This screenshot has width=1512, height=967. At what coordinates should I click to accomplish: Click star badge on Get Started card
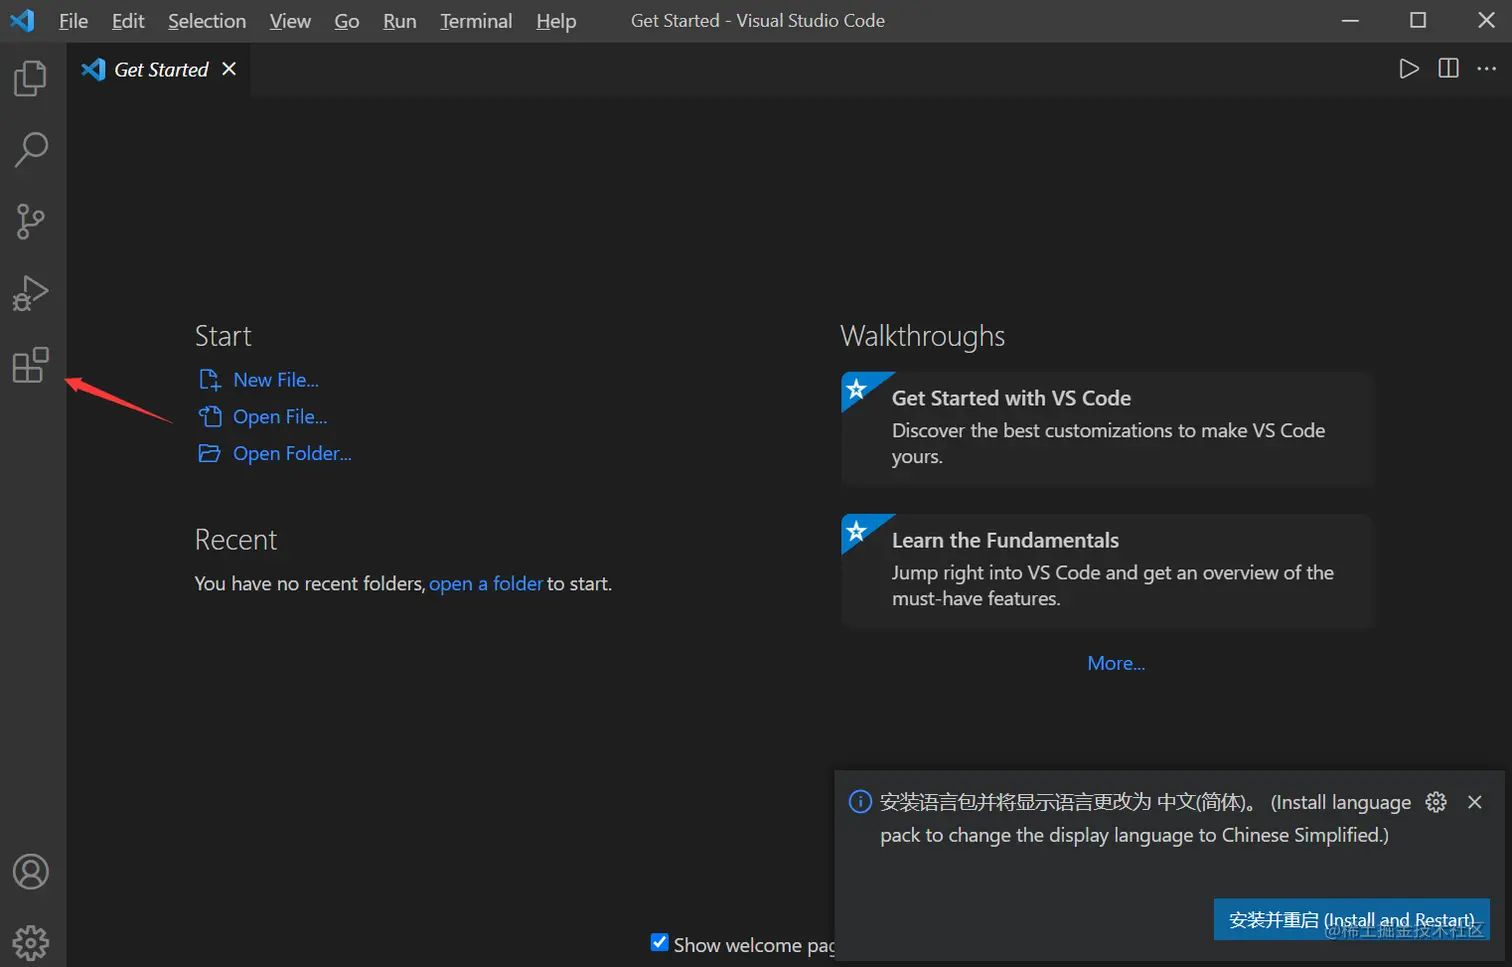(857, 388)
